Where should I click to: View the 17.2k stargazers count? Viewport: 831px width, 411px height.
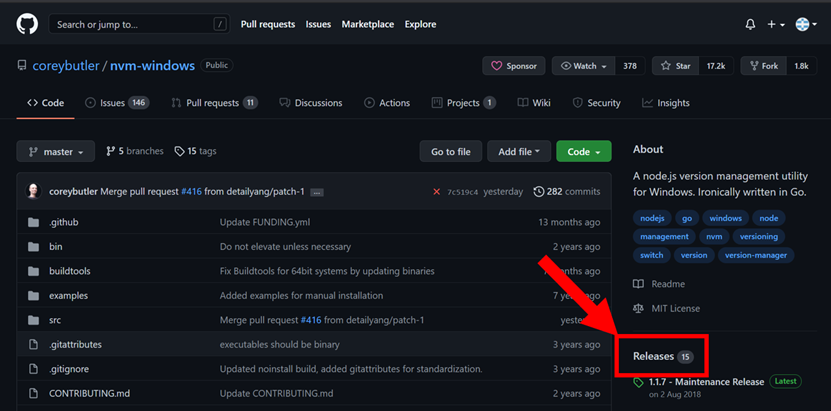[x=716, y=66]
